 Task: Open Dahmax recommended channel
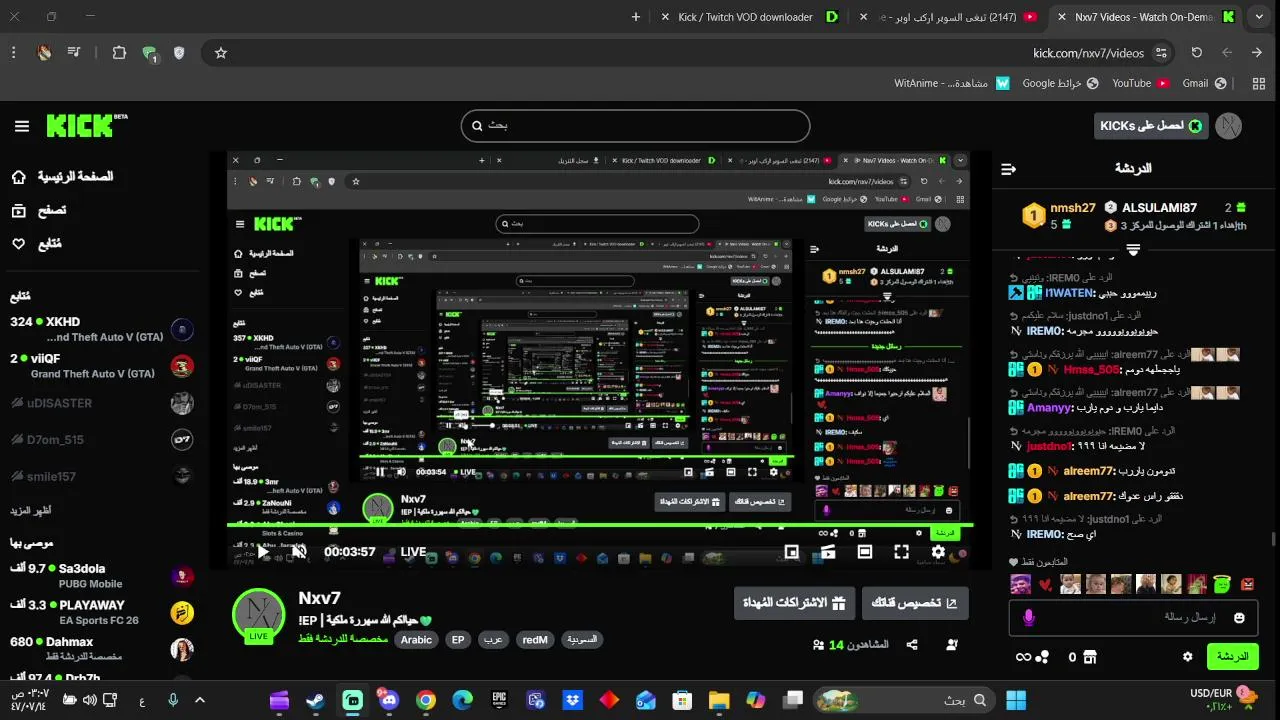(100, 648)
